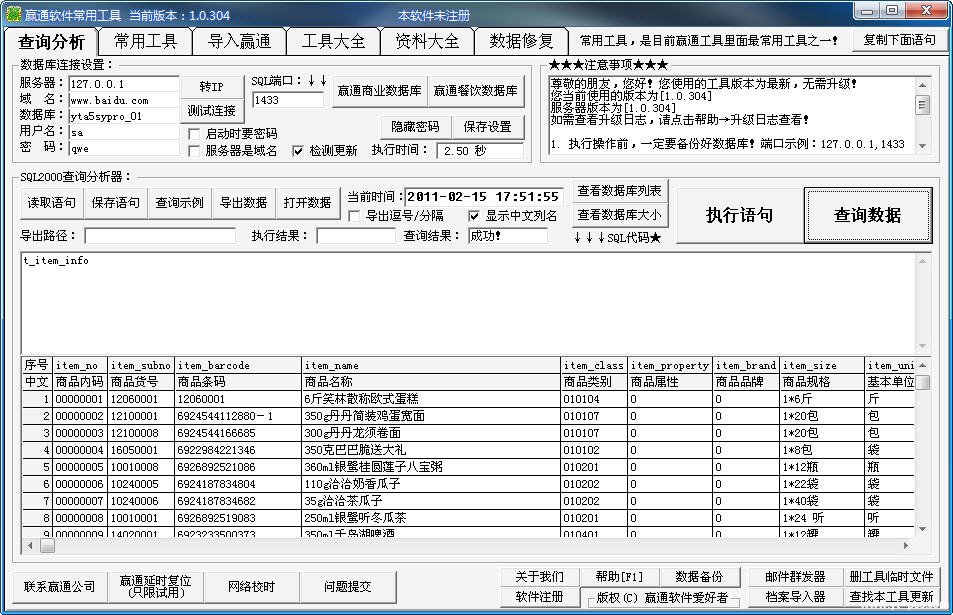
Task: Click the notes panel scroll up arrow
Action: click(x=923, y=85)
